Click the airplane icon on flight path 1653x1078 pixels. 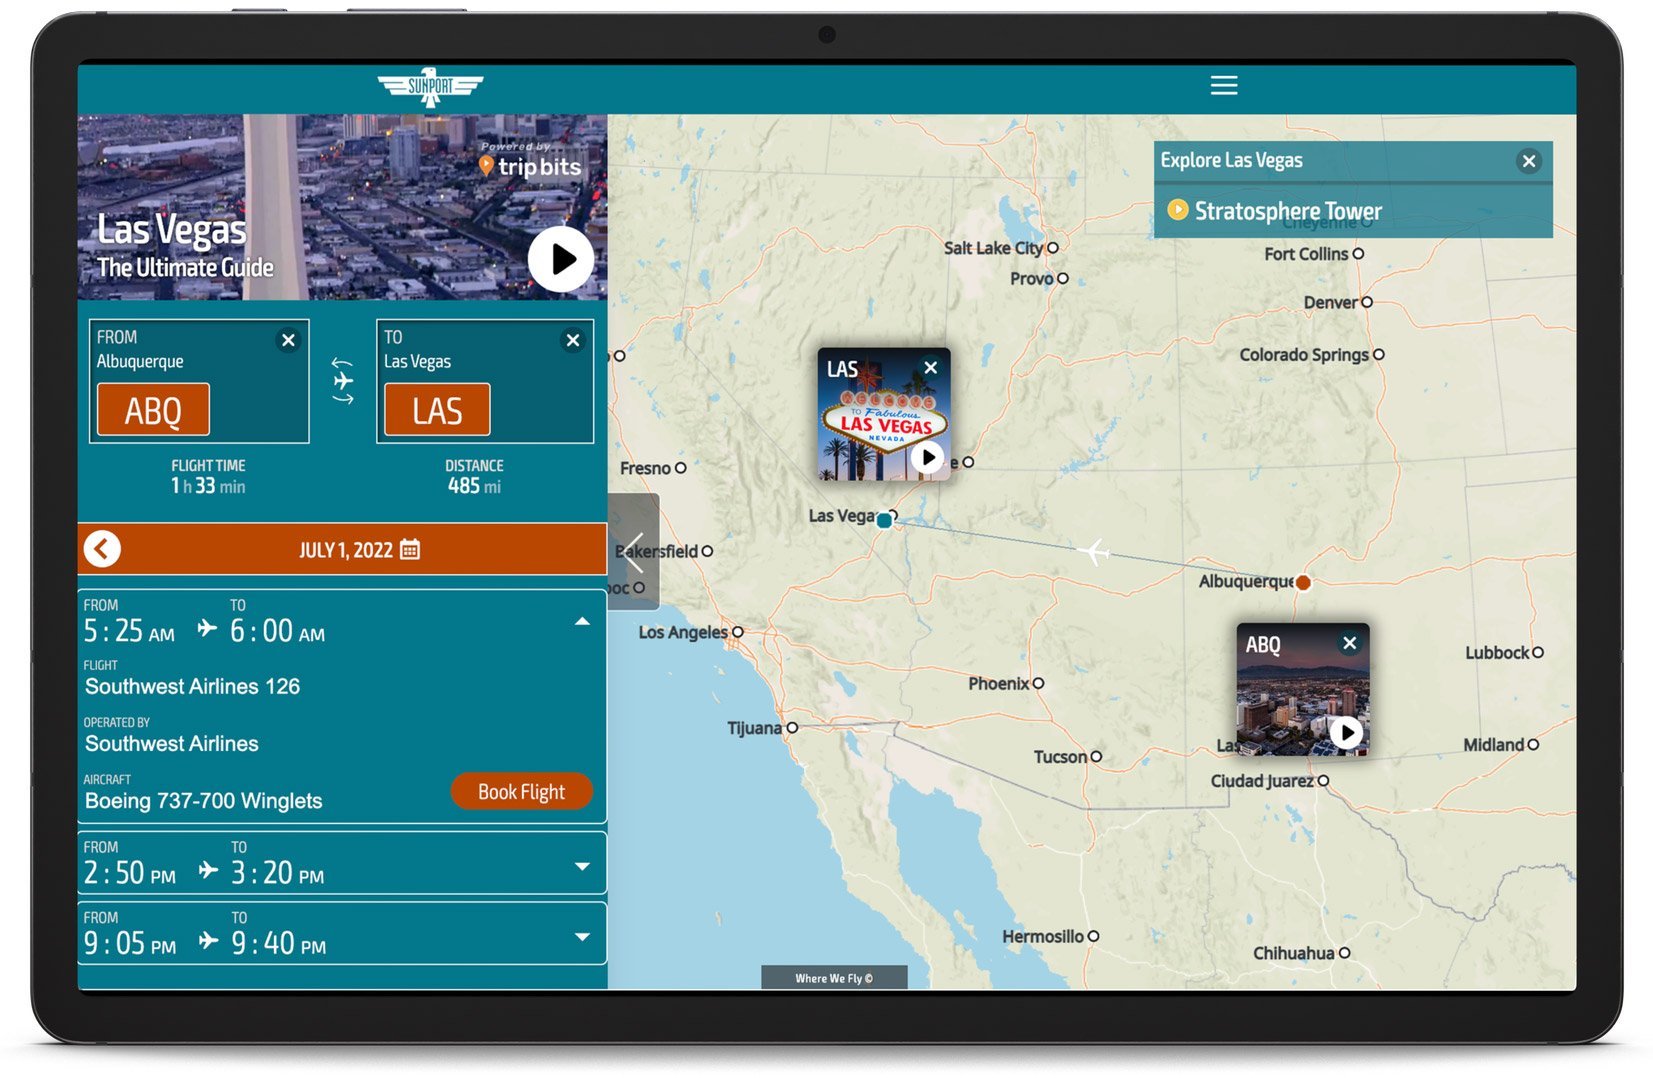point(1095,551)
